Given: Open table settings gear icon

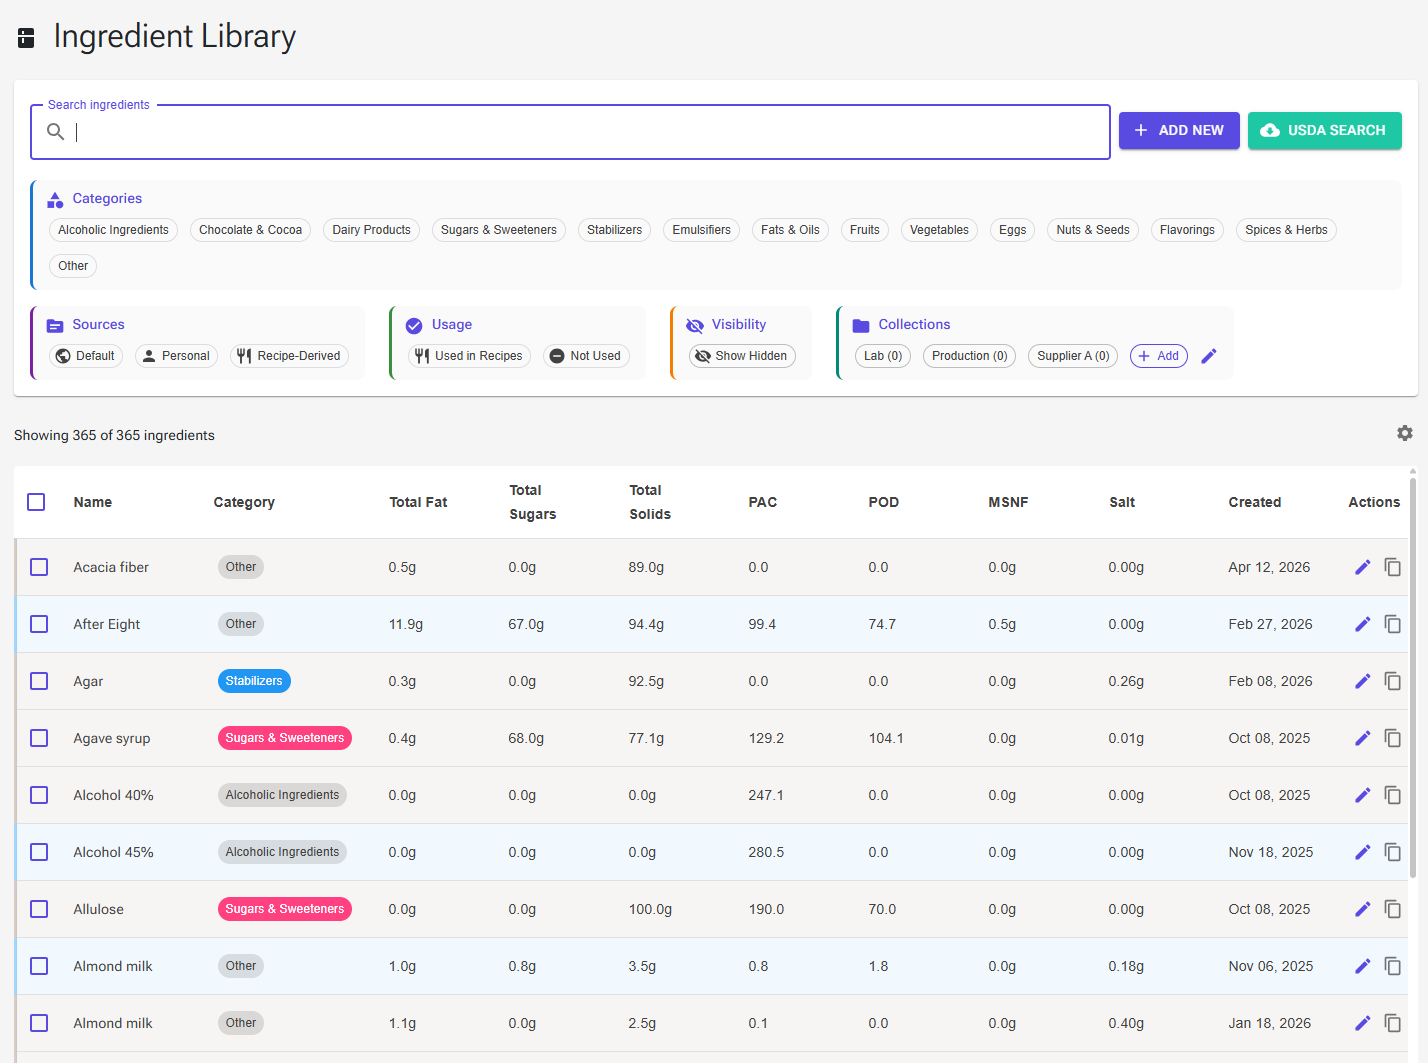Looking at the screenshot, I should pos(1405,433).
